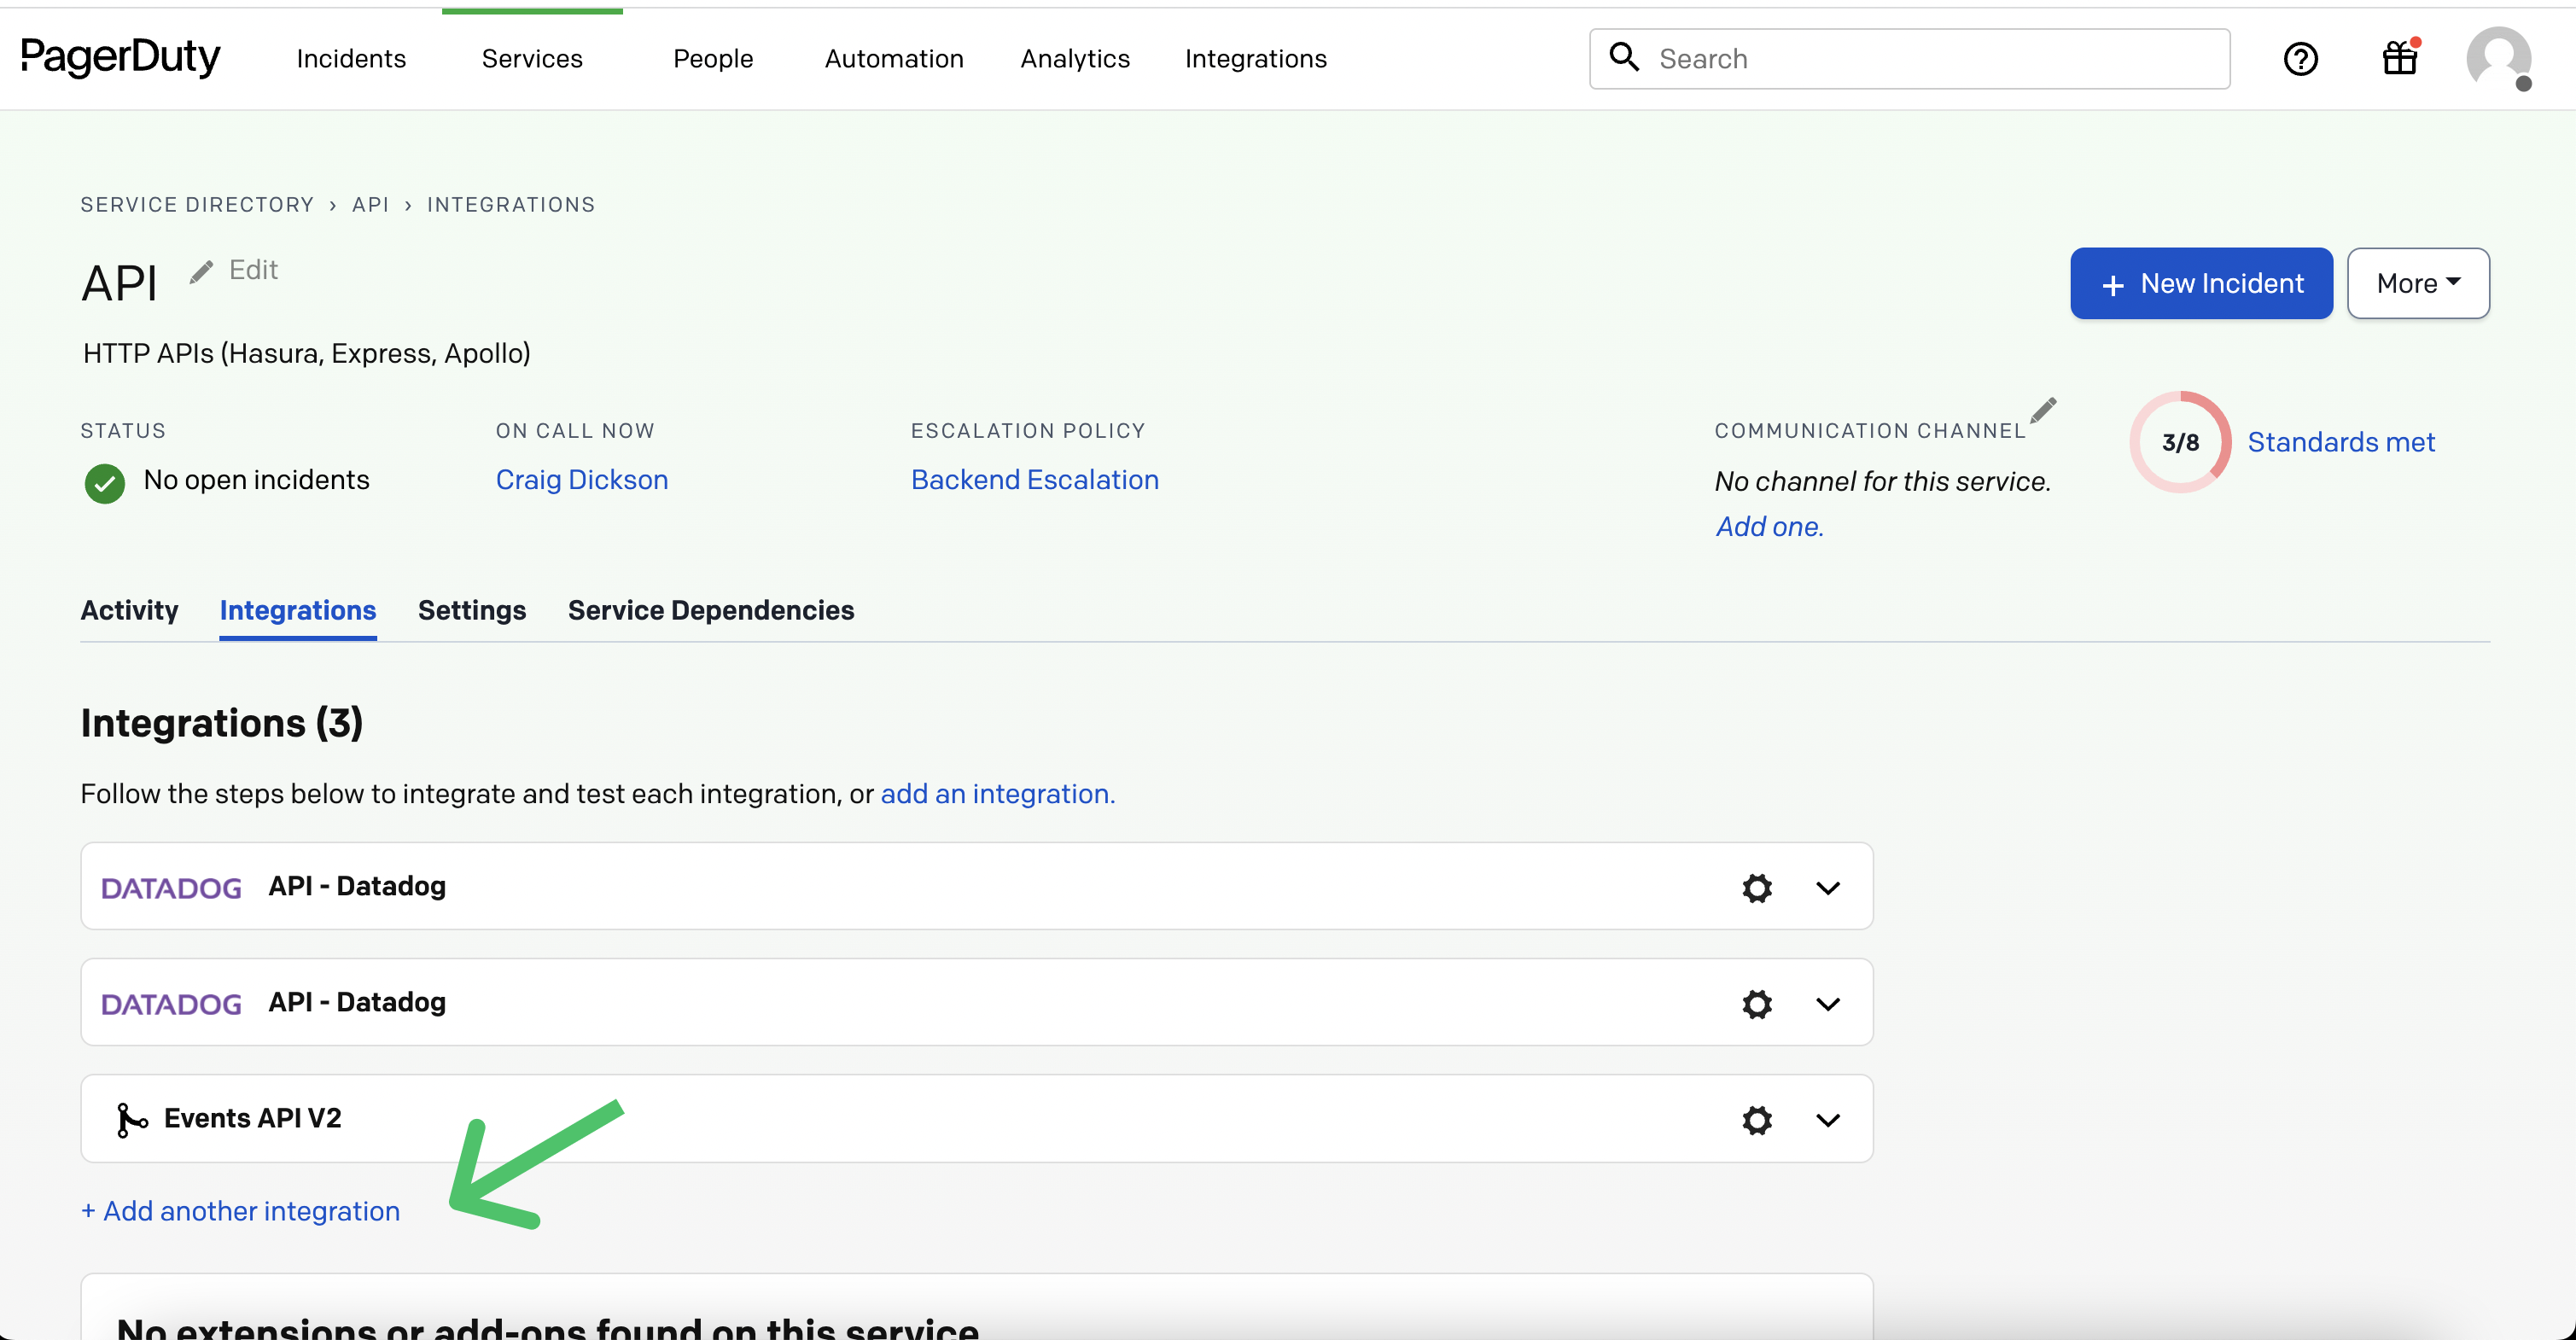
Task: Expand the second API - Datadog integration
Action: 1828,1004
